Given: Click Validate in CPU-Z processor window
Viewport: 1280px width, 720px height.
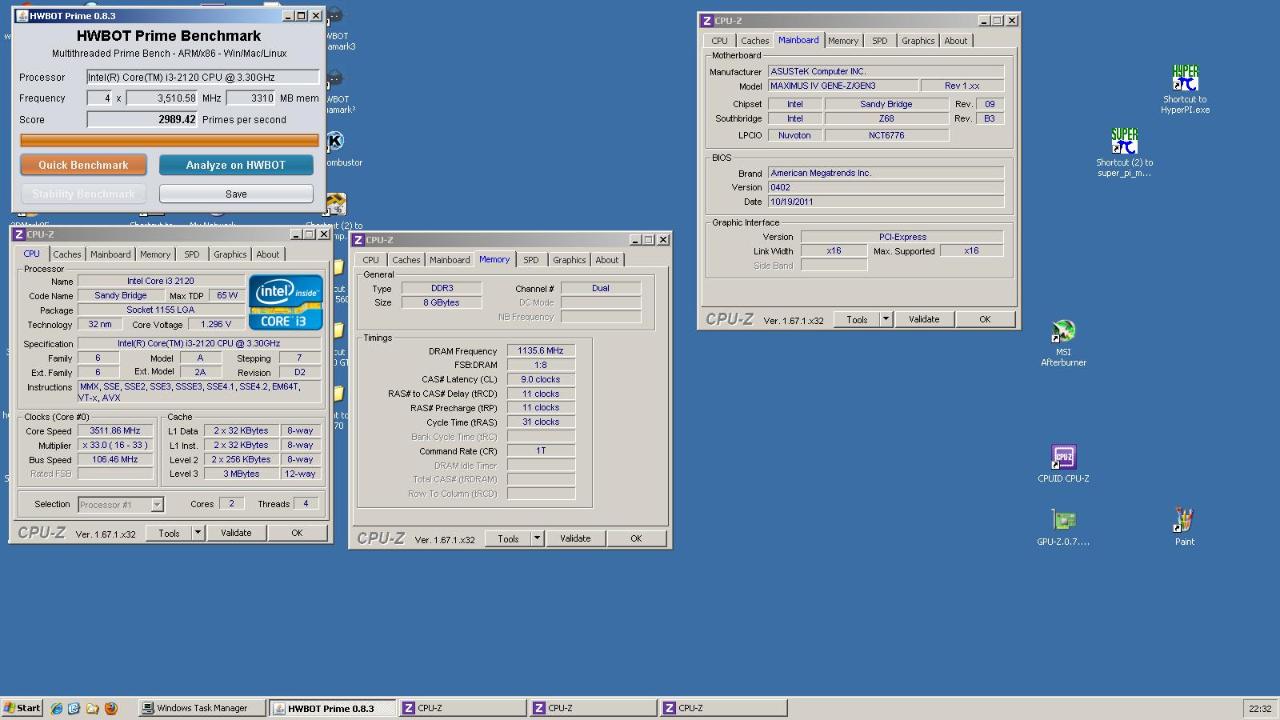Looking at the screenshot, I should point(236,533).
